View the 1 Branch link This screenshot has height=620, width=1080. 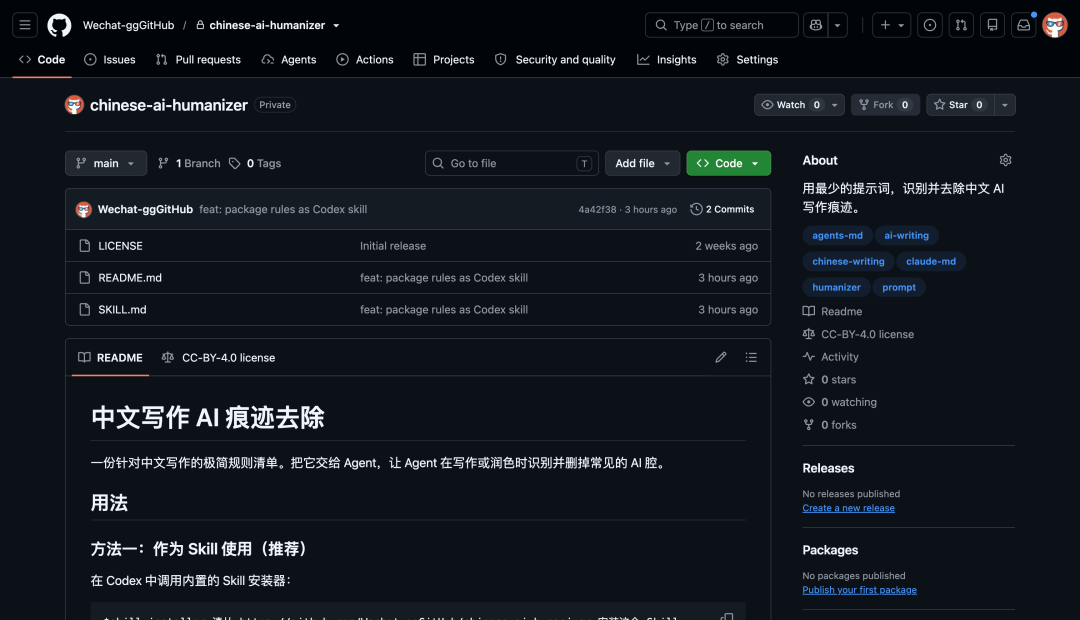click(189, 163)
